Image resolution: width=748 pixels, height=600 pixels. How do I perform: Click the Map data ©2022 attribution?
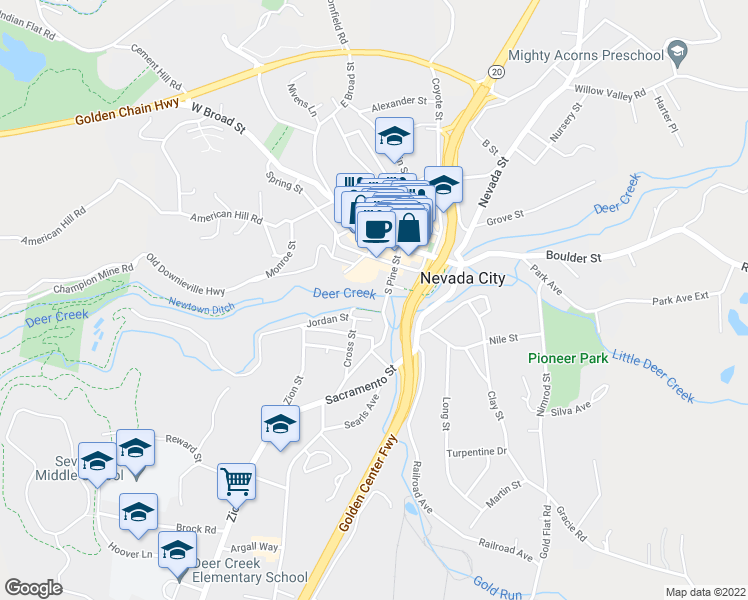(x=706, y=592)
